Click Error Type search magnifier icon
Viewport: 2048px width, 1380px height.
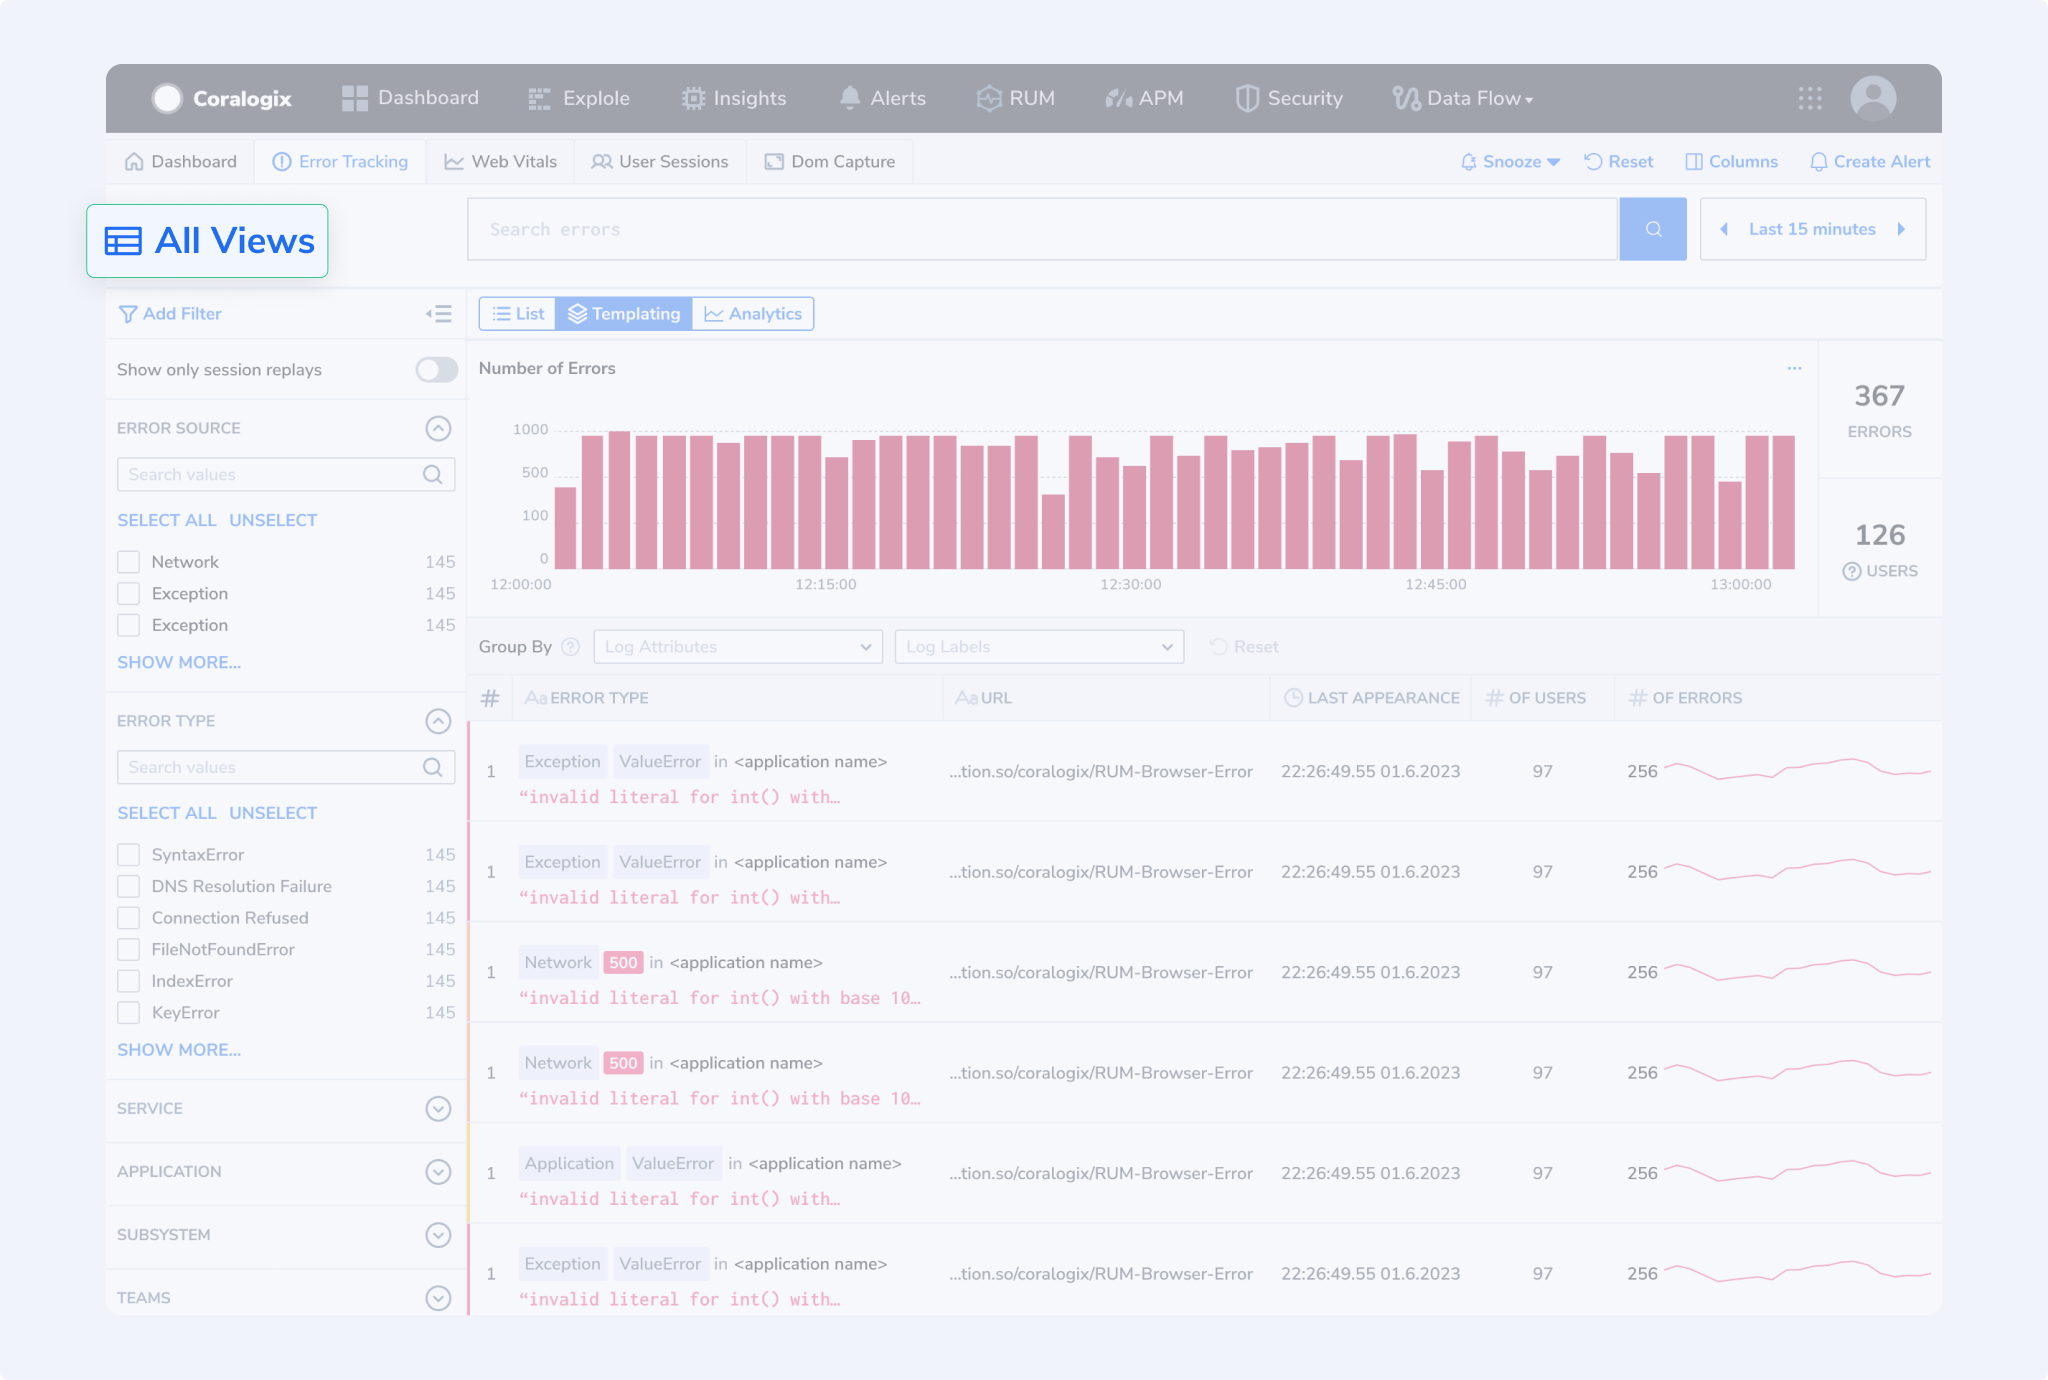pyautogui.click(x=432, y=767)
